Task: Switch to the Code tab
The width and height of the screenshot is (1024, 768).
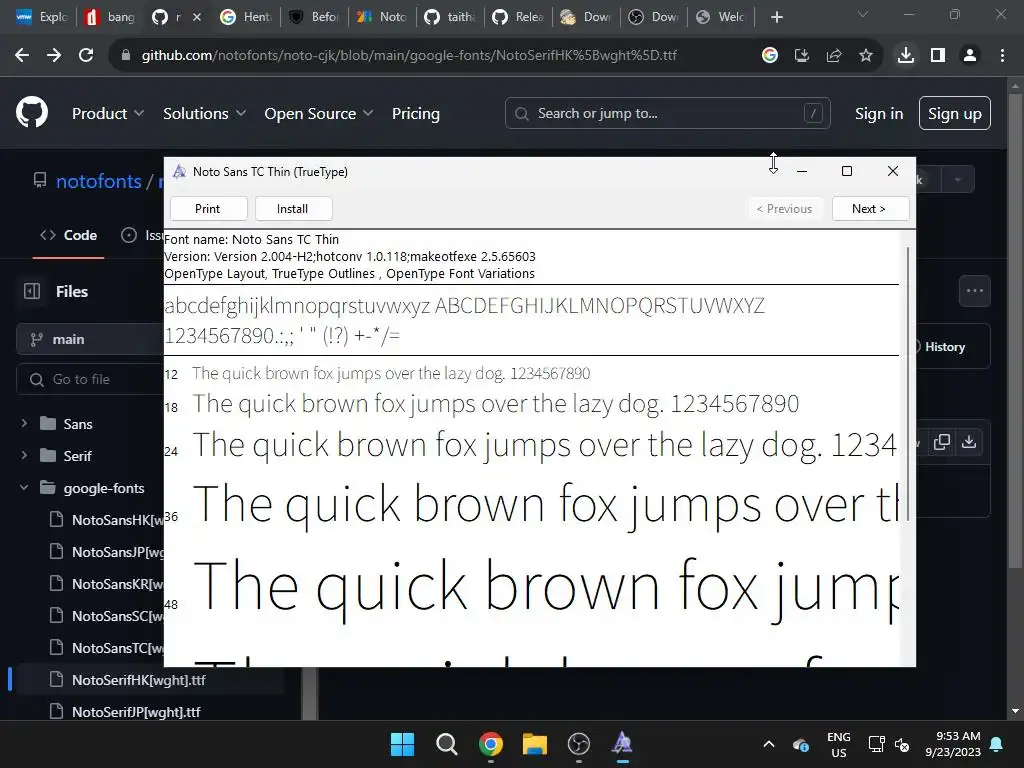Action: tap(69, 235)
